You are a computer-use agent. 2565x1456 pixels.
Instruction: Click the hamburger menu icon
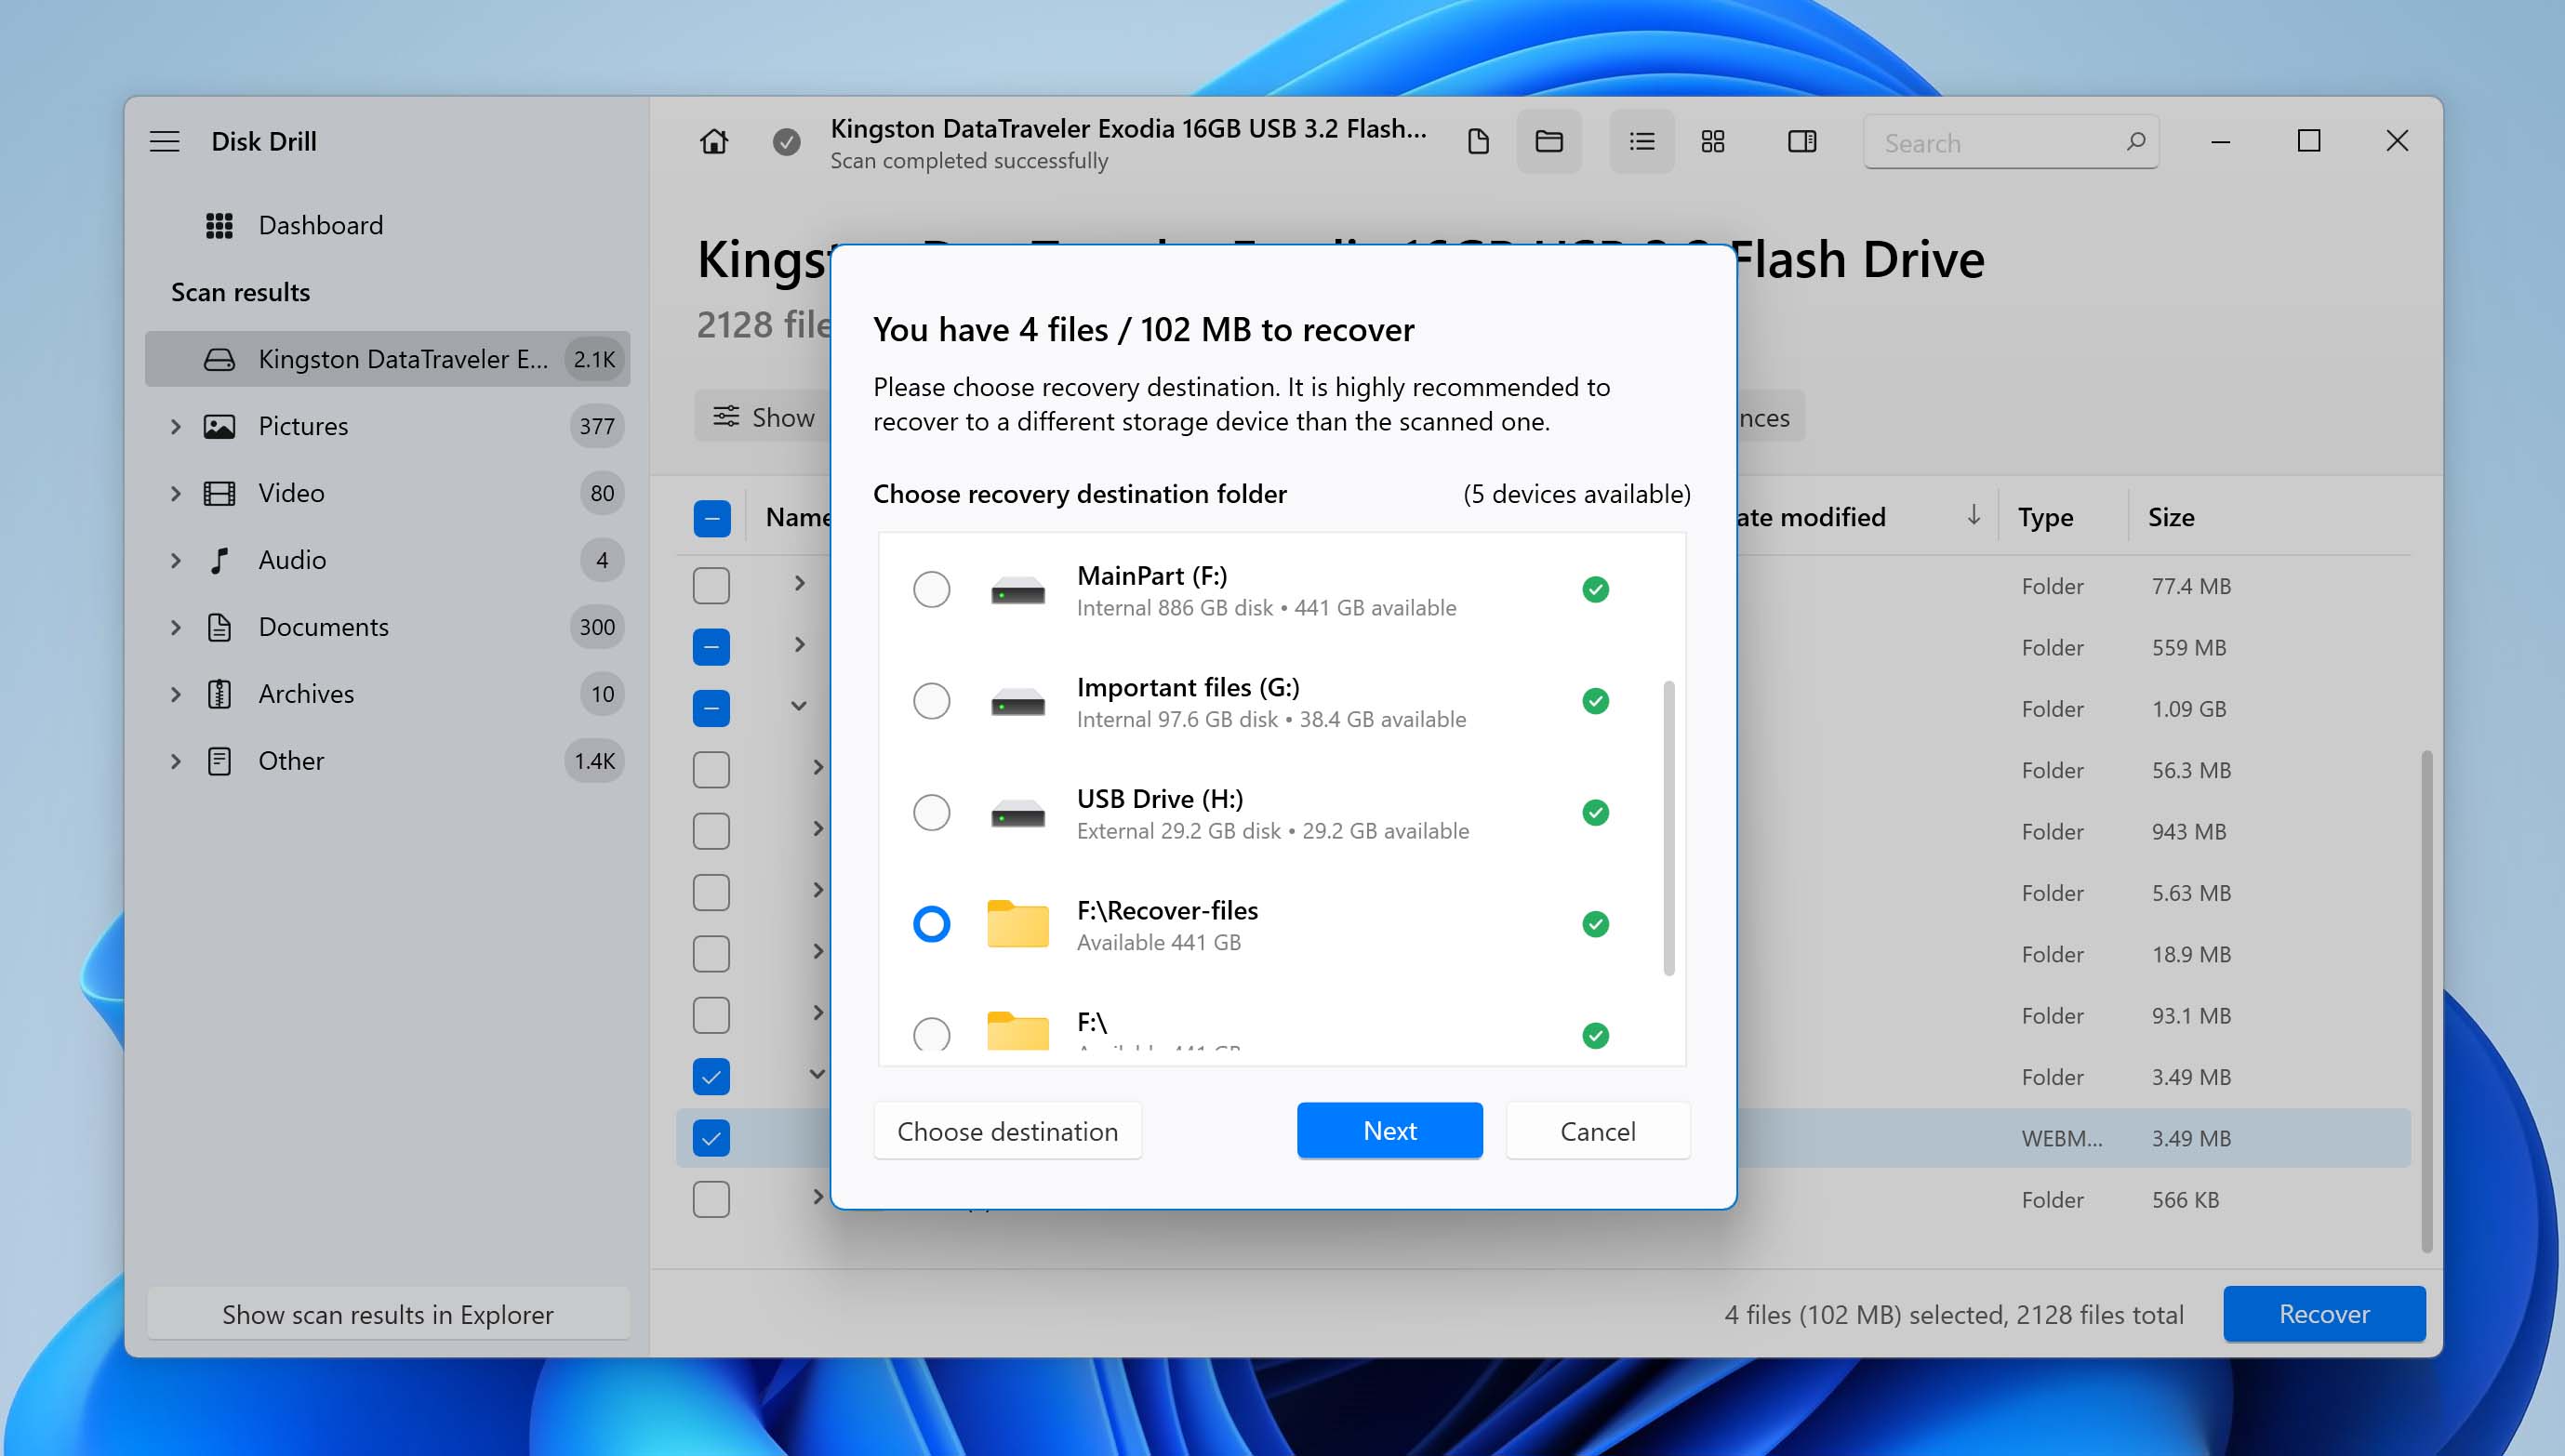166,139
